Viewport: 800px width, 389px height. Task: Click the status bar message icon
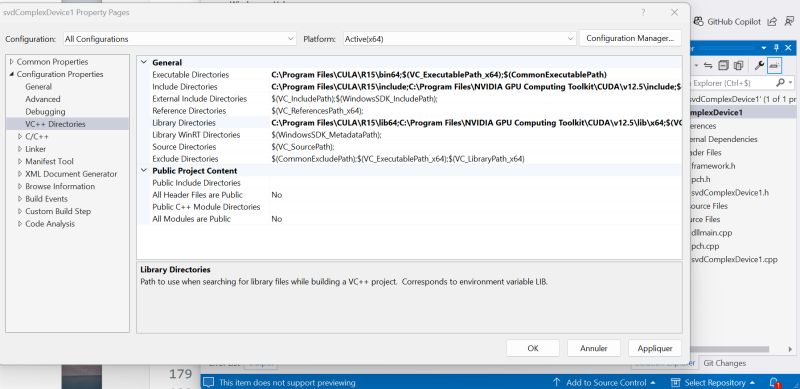click(x=208, y=382)
